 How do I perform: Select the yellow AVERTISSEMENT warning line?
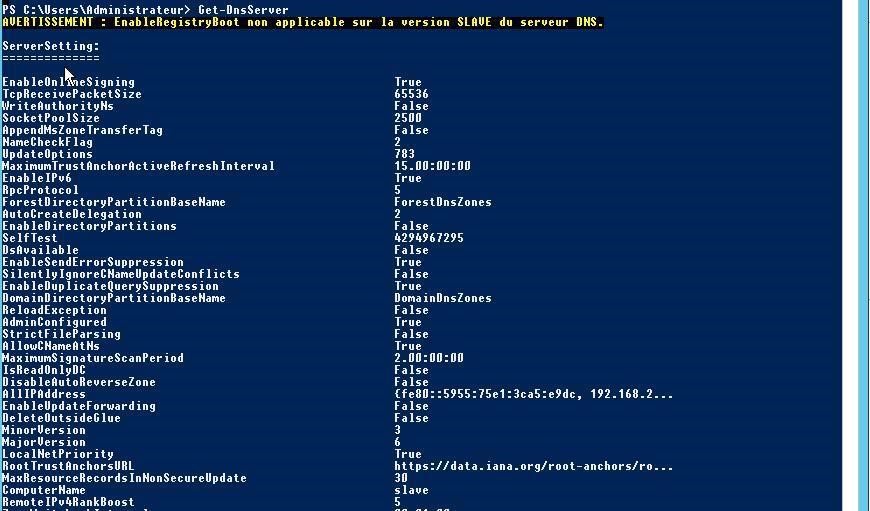[303, 22]
